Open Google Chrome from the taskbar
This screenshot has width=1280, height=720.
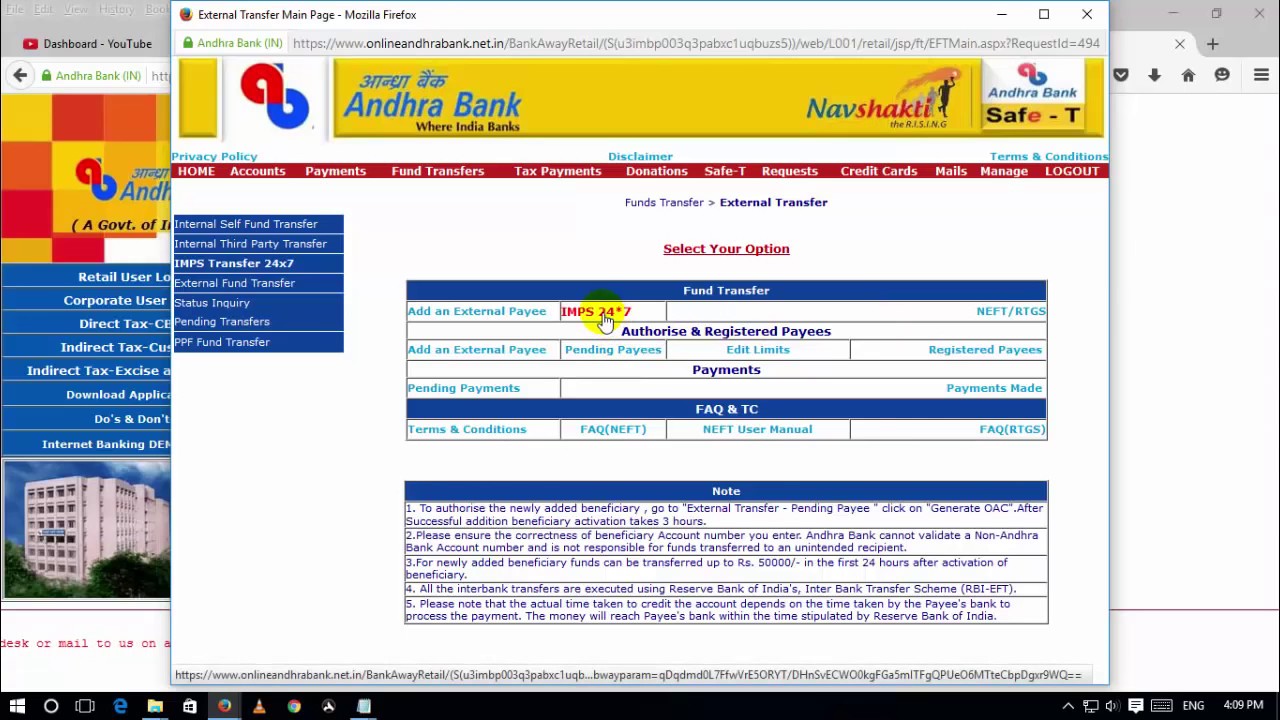pyautogui.click(x=294, y=706)
